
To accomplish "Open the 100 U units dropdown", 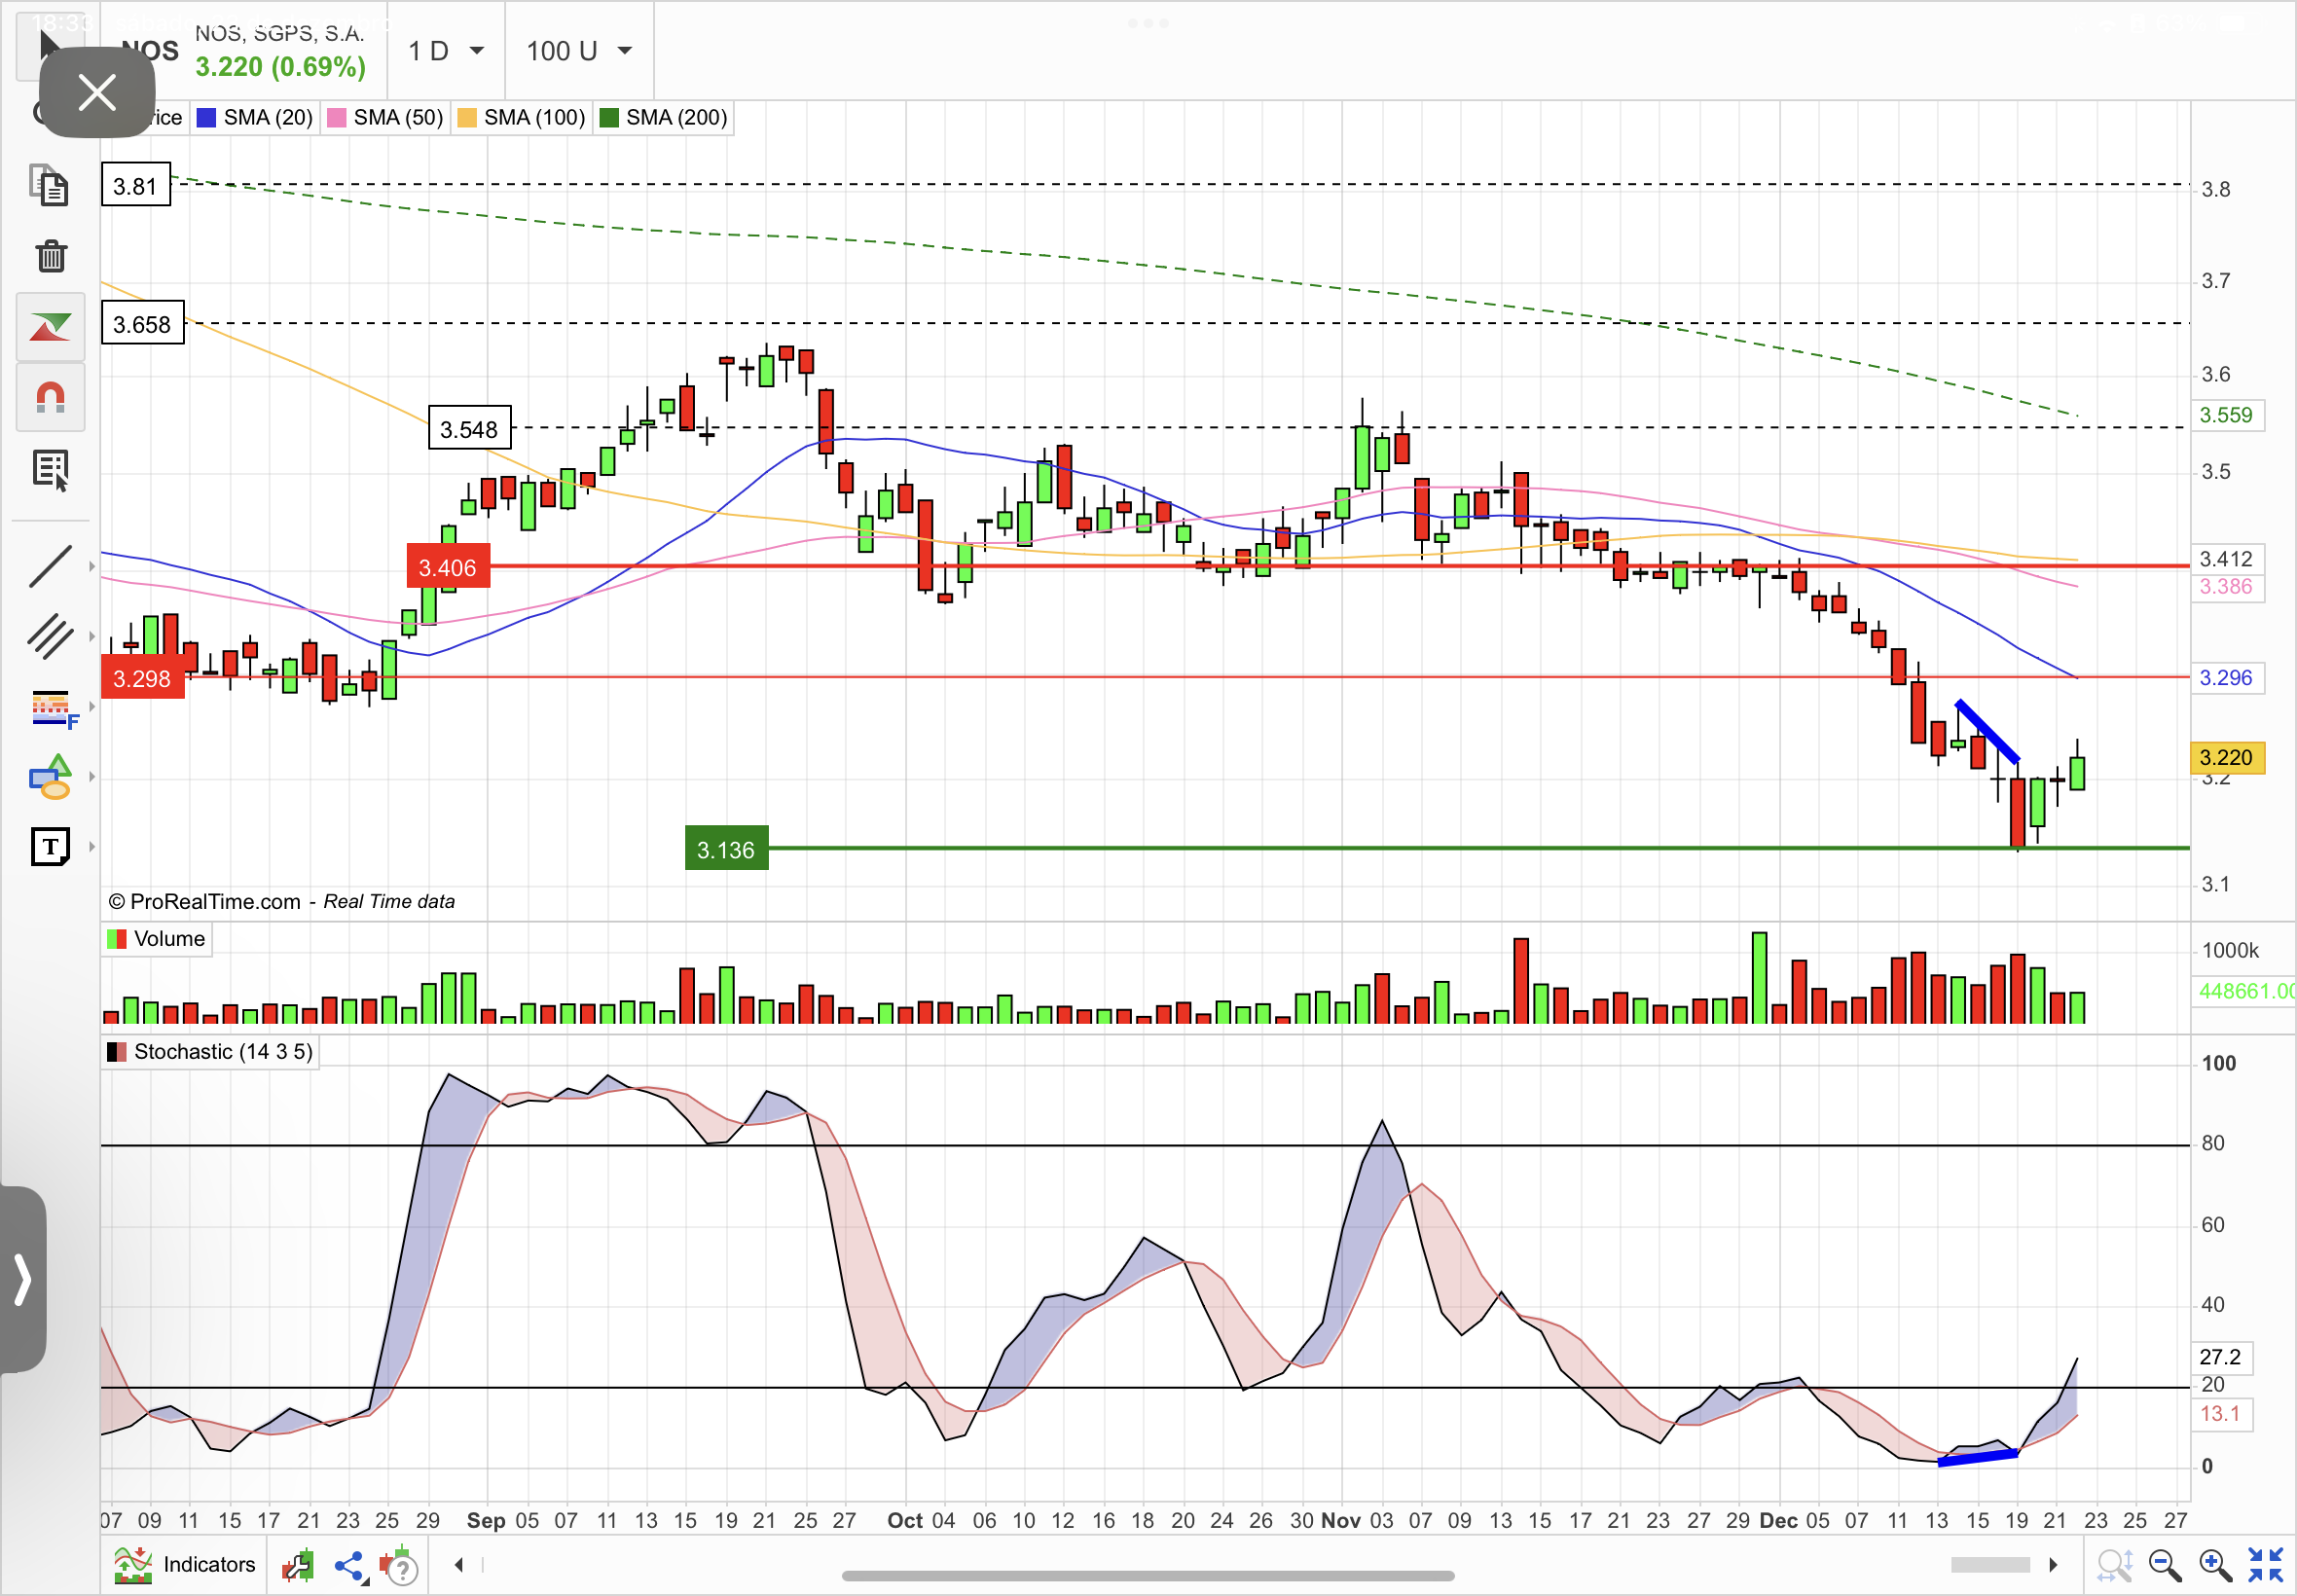I will click(x=579, y=51).
